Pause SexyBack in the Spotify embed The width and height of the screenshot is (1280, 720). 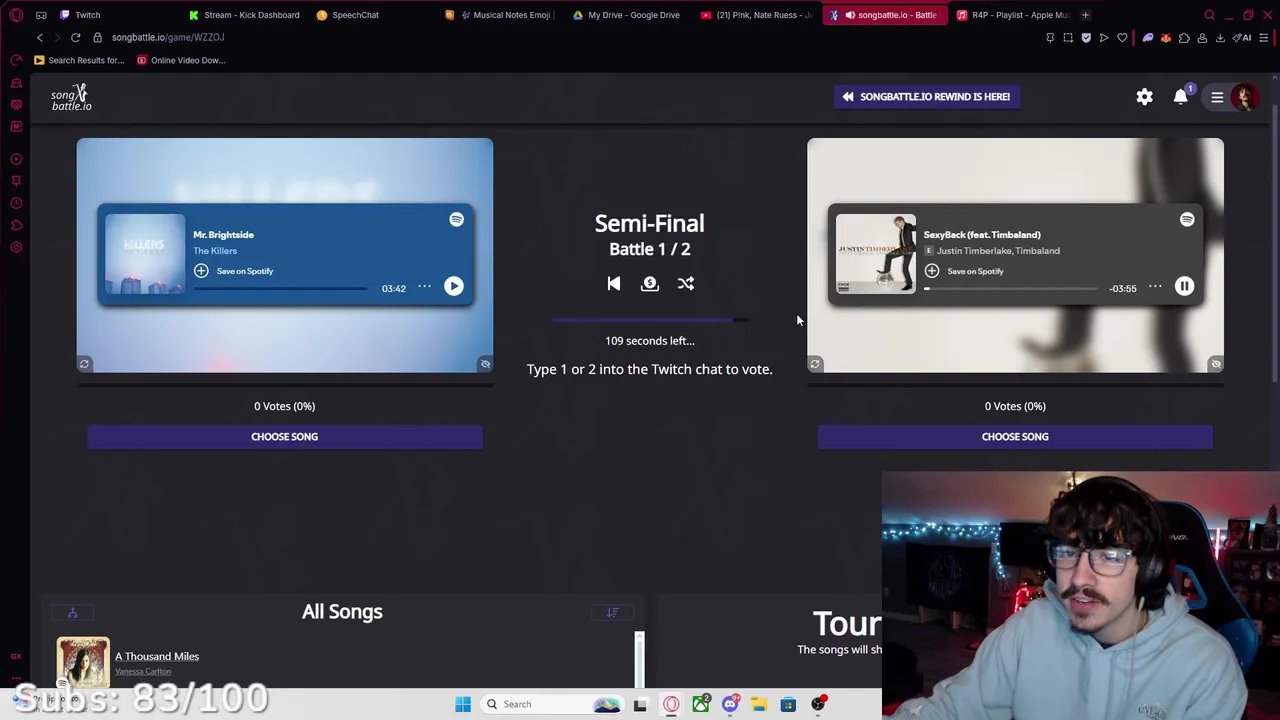1184,286
